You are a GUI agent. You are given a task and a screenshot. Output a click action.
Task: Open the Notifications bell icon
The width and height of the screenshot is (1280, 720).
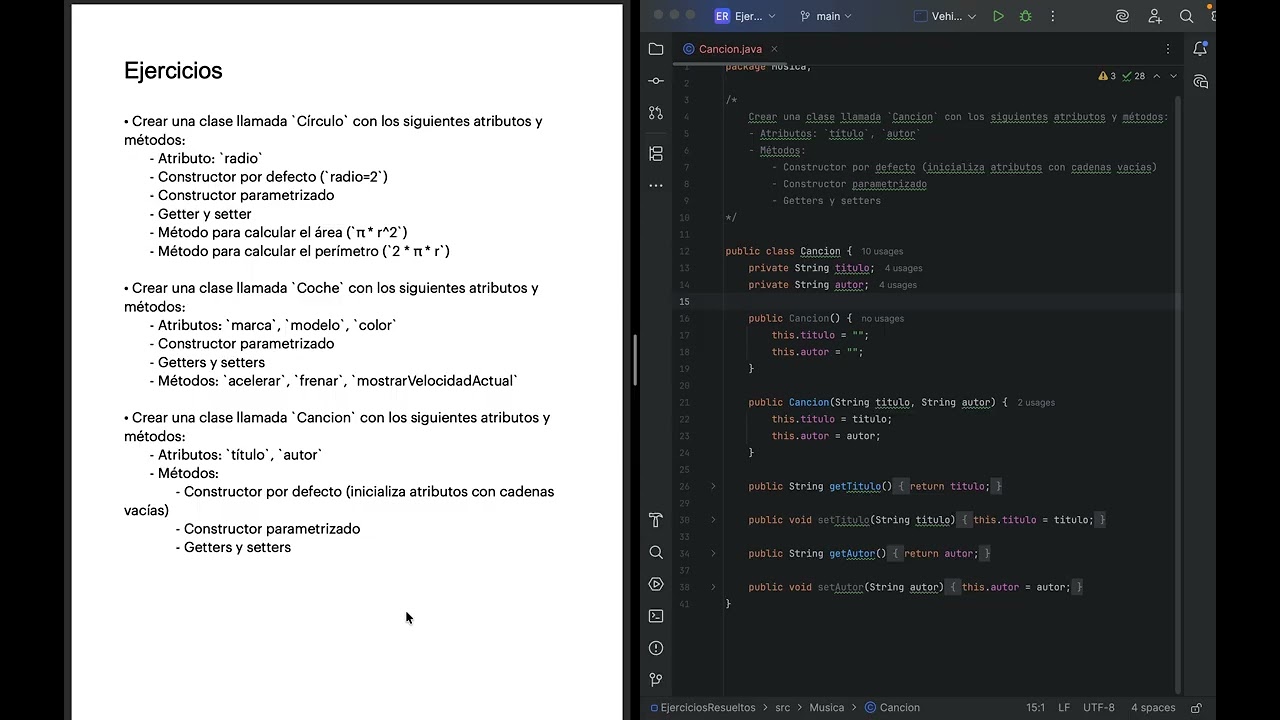click(1200, 49)
